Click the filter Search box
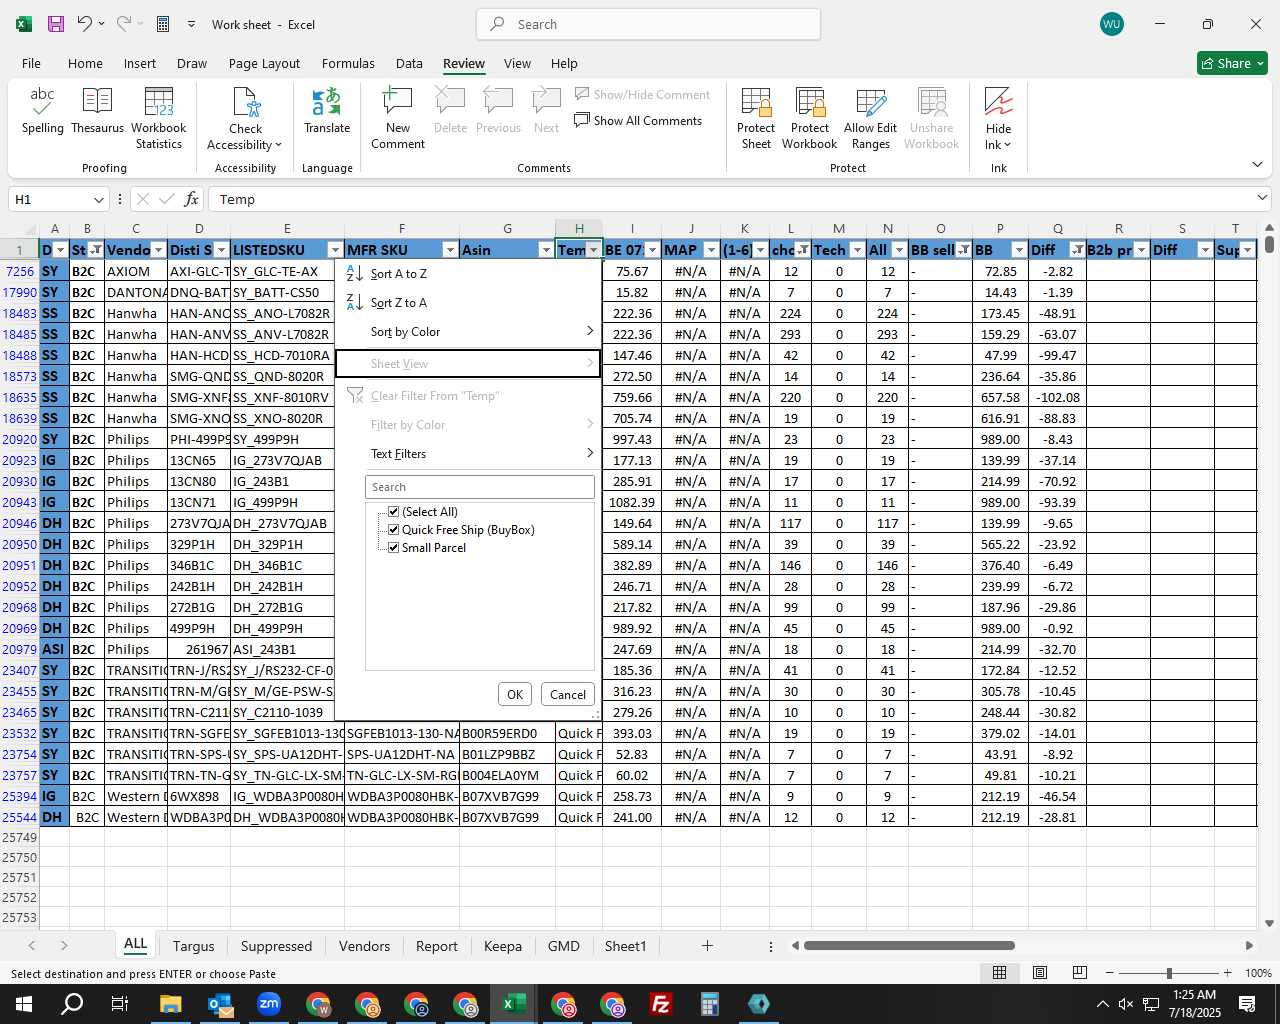 (480, 487)
